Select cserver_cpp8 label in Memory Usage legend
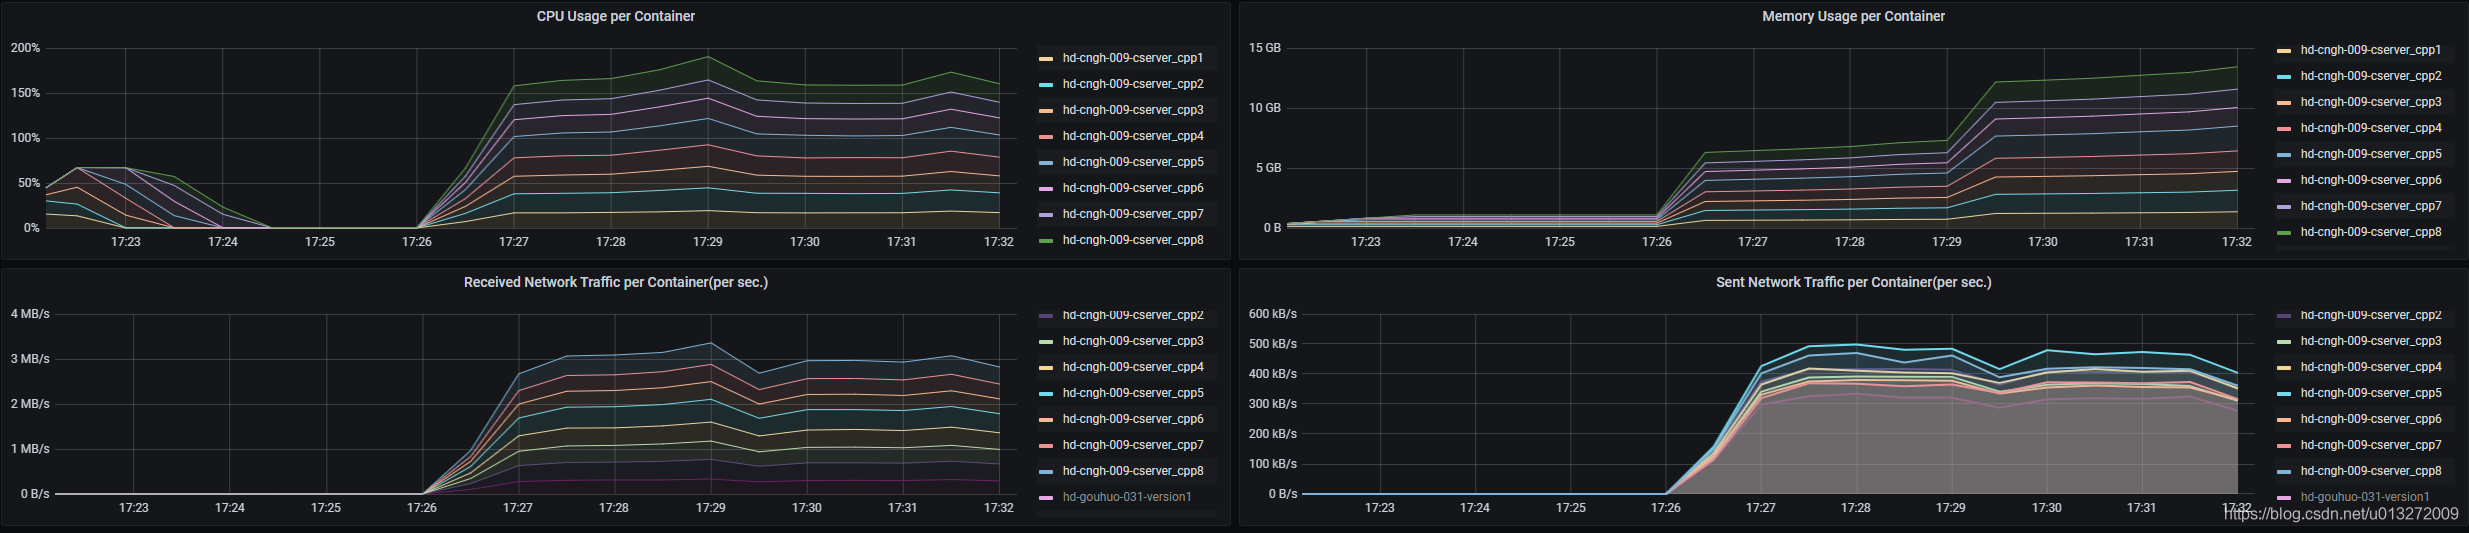The width and height of the screenshot is (2469, 533). pyautogui.click(x=2370, y=232)
